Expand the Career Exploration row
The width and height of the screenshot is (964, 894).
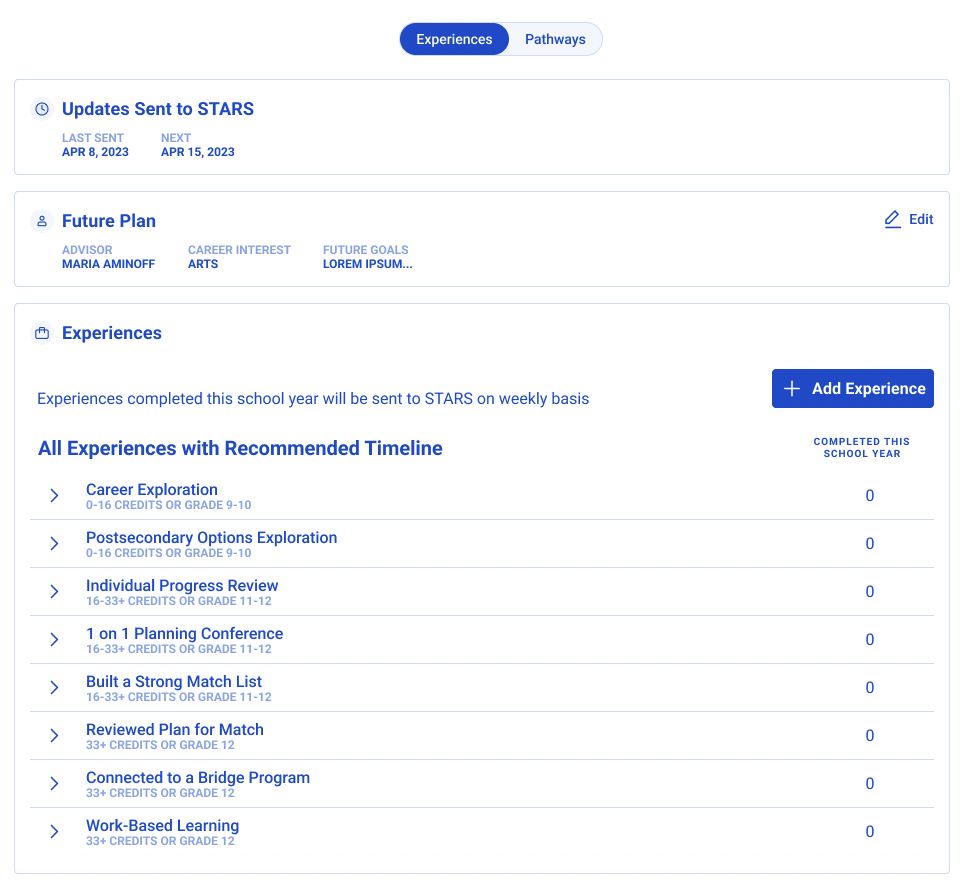(x=55, y=496)
